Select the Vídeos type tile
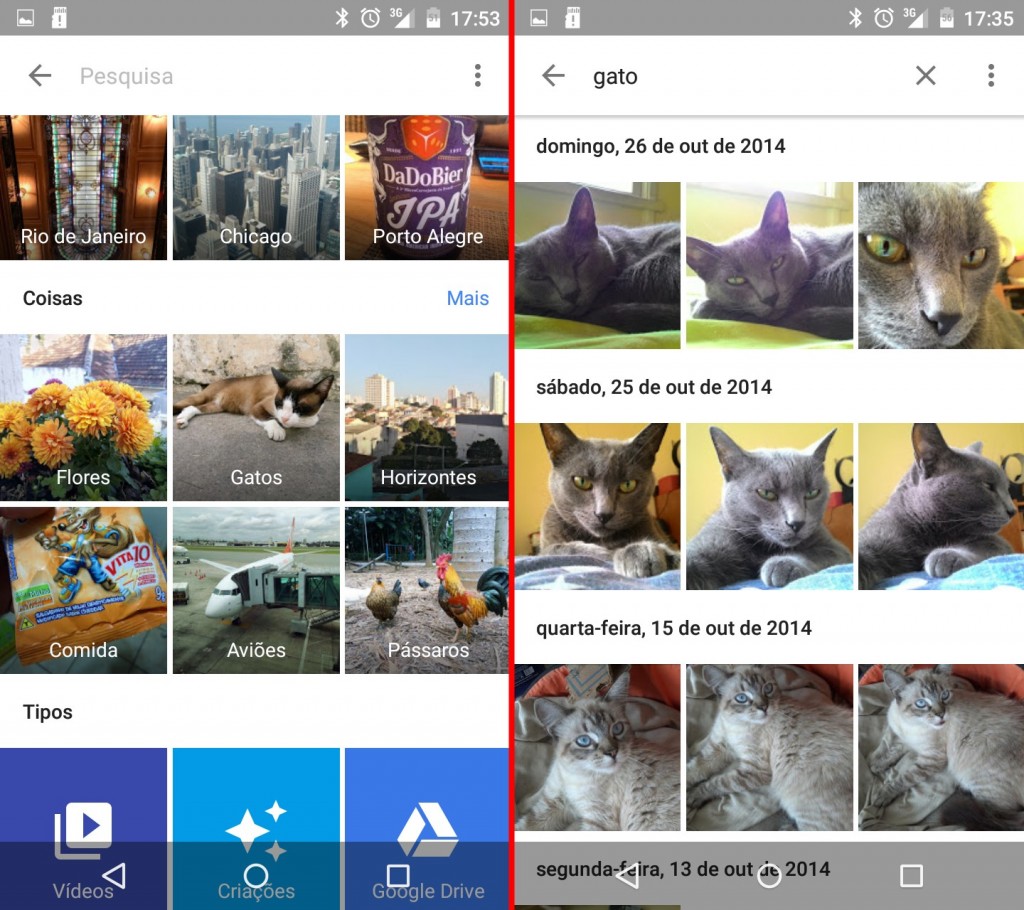The image size is (1024, 910). [x=84, y=828]
